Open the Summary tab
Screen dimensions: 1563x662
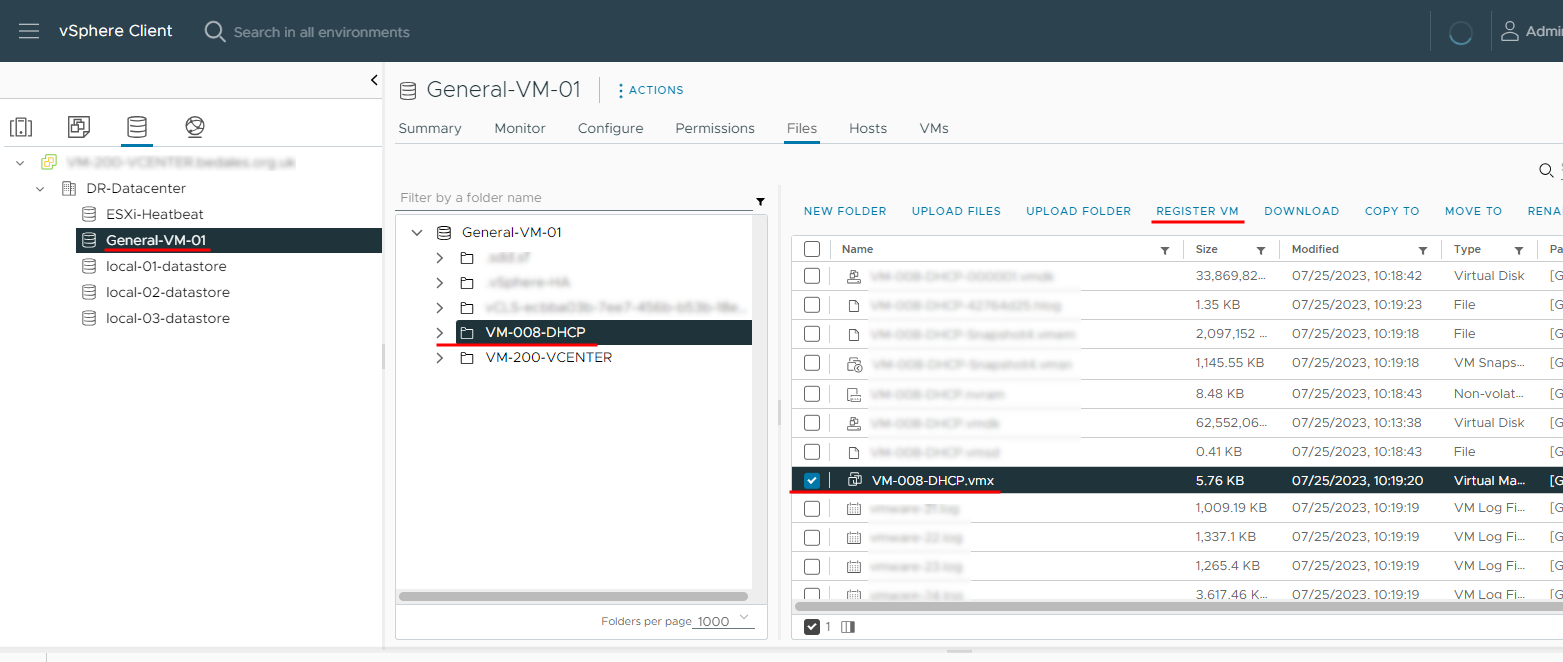pyautogui.click(x=430, y=128)
